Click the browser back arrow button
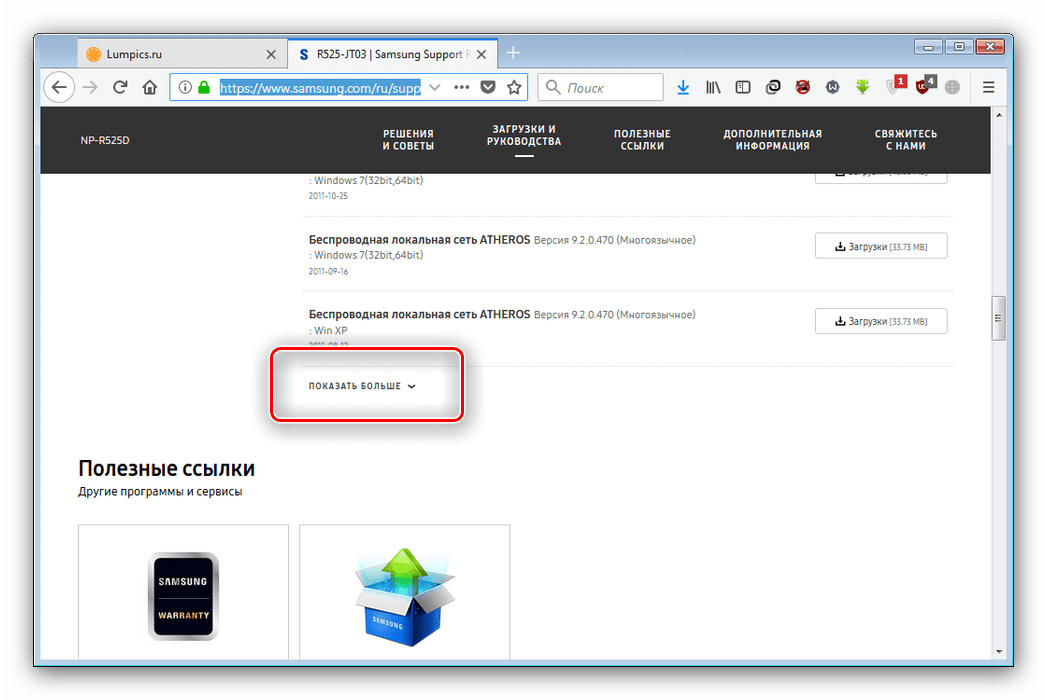This screenshot has width=1047, height=700. click(x=59, y=88)
